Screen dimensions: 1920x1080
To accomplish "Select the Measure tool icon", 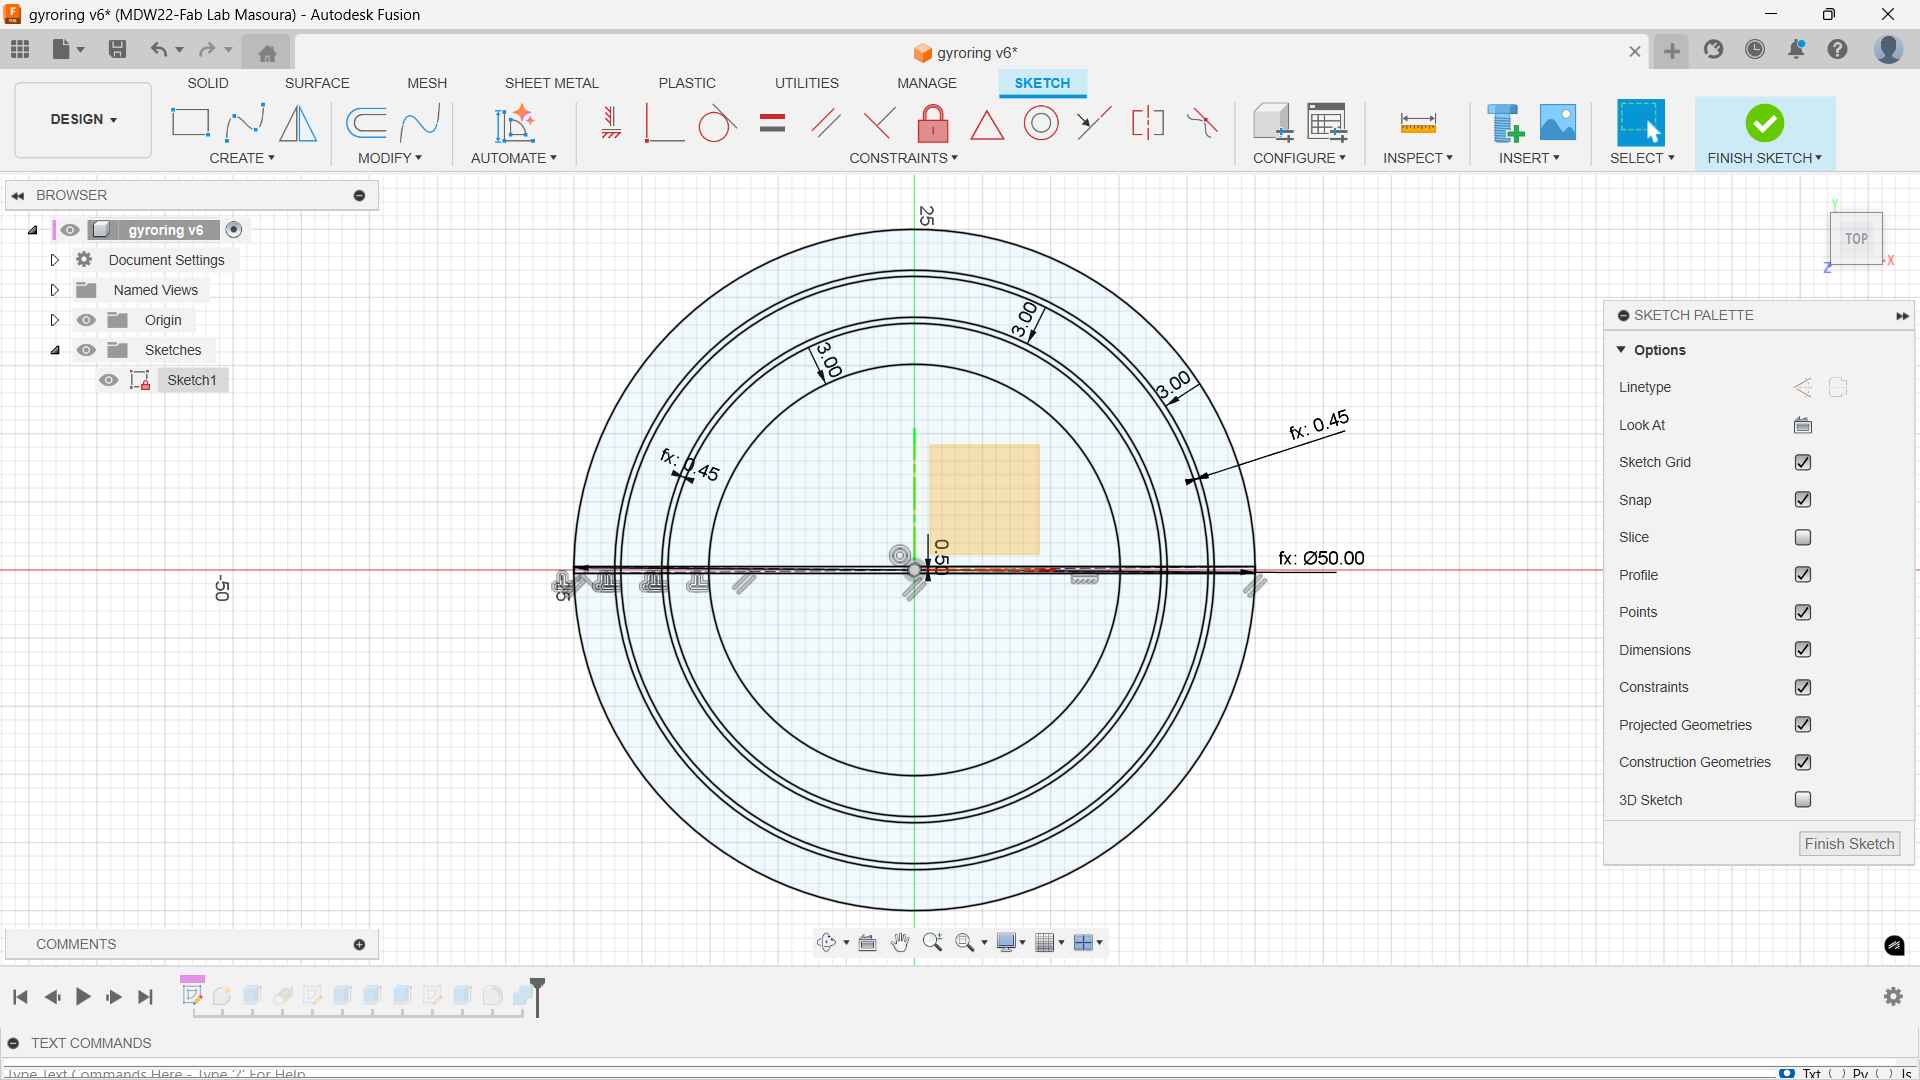I will click(1418, 123).
